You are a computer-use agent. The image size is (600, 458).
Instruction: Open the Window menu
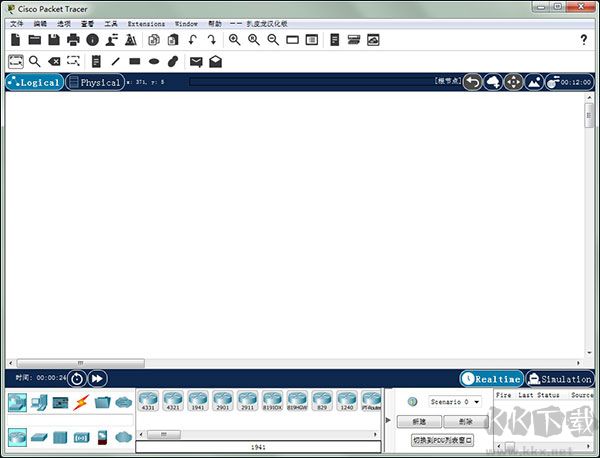[186, 23]
